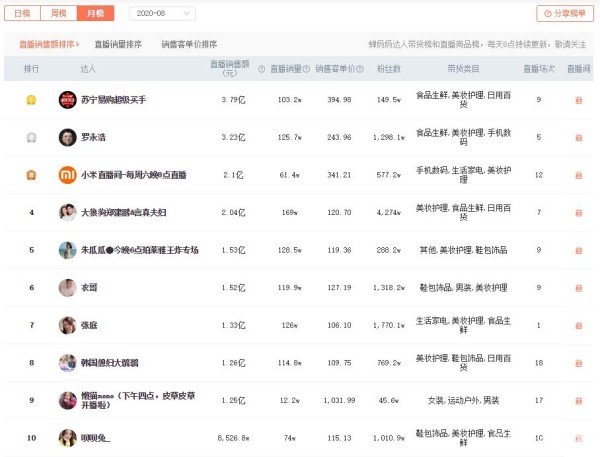The width and height of the screenshot is (600, 457).
Task: Sort by 销售客单价排序
Action: (x=189, y=44)
